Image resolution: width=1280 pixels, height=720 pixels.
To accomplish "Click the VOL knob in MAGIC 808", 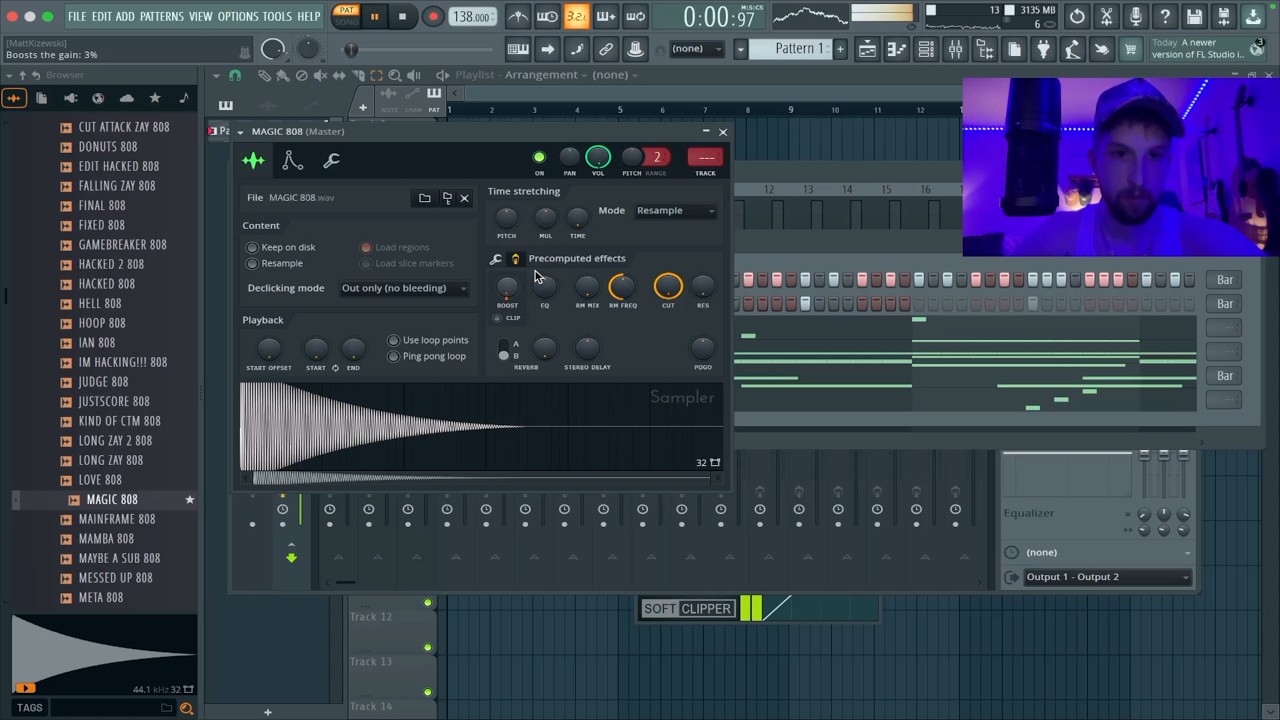I will tap(598, 157).
